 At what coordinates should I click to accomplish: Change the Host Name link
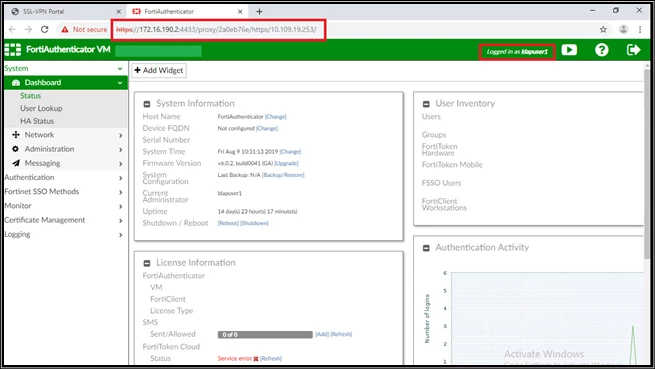tap(276, 117)
